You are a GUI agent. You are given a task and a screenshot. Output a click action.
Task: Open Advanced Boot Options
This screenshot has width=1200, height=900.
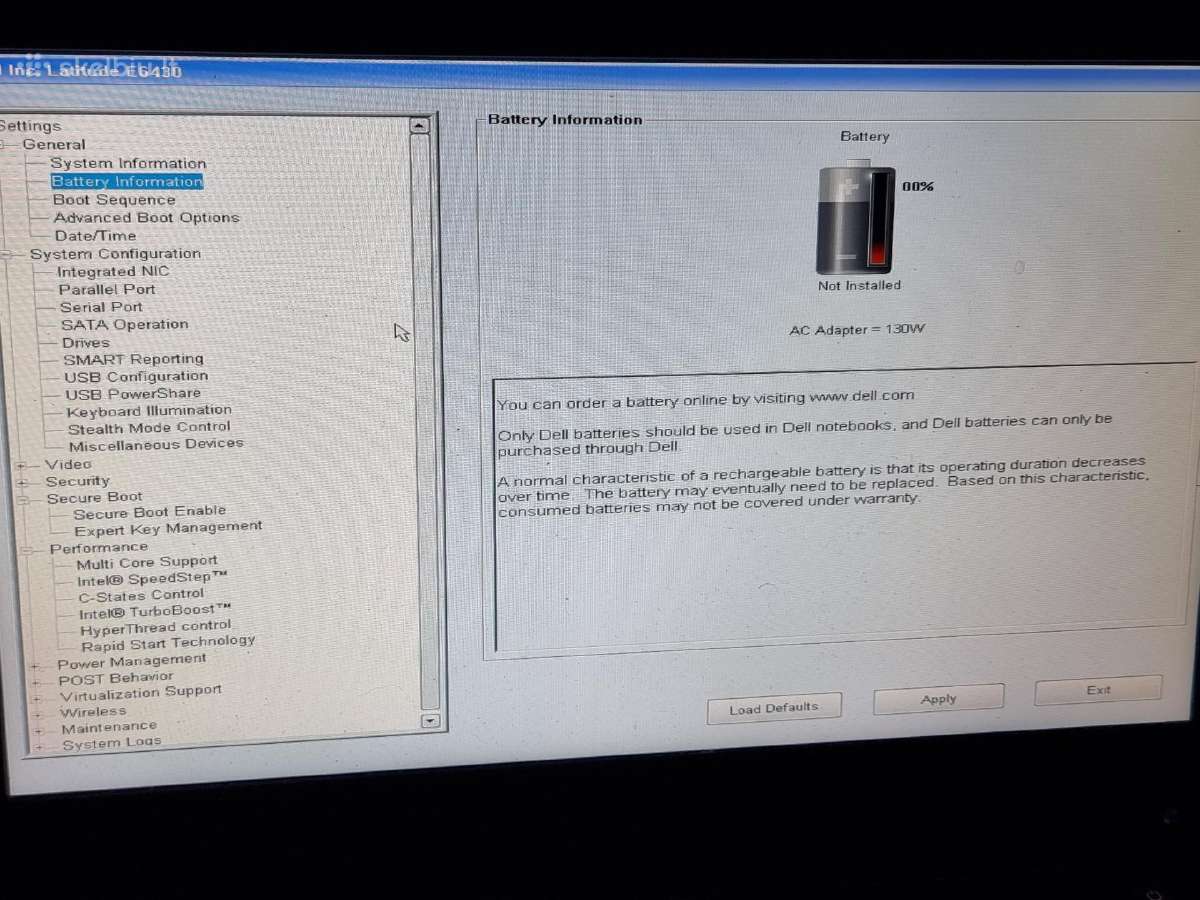(x=146, y=217)
